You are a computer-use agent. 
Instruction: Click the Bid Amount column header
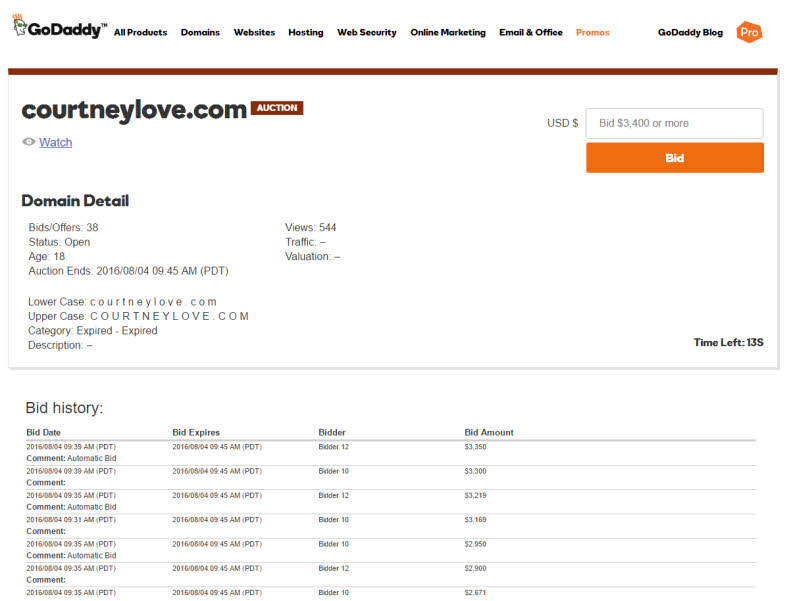coord(489,432)
